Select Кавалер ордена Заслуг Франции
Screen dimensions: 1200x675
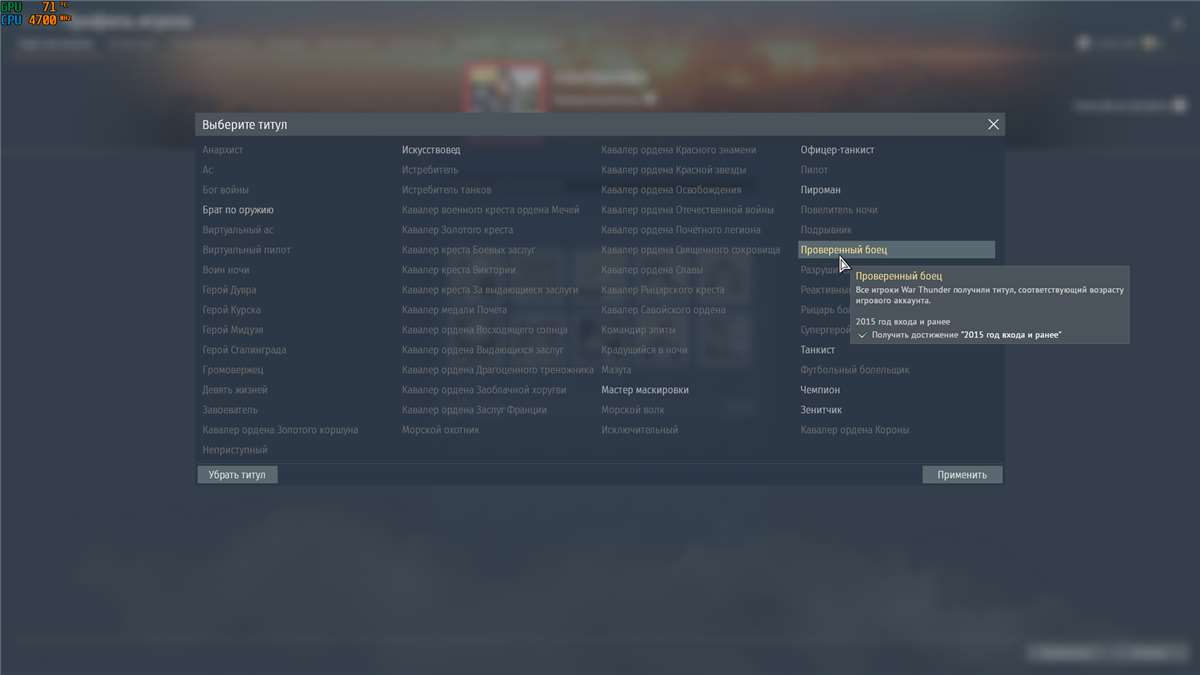[474, 410]
